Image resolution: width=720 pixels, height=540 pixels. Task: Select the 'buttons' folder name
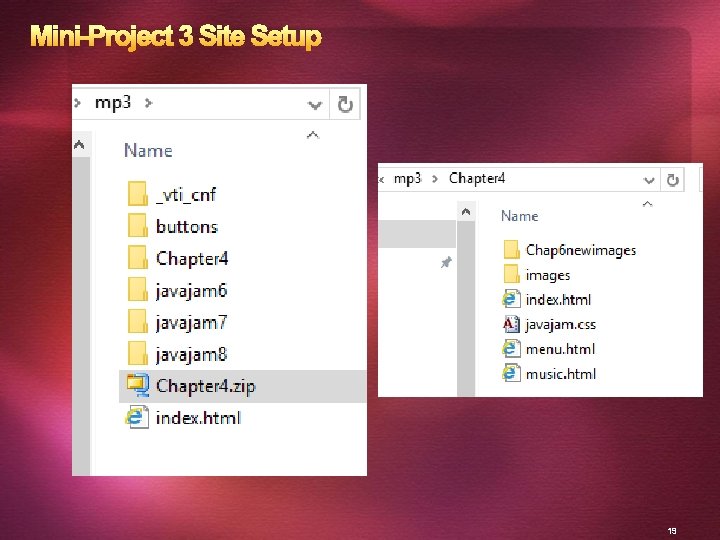pyautogui.click(x=187, y=226)
